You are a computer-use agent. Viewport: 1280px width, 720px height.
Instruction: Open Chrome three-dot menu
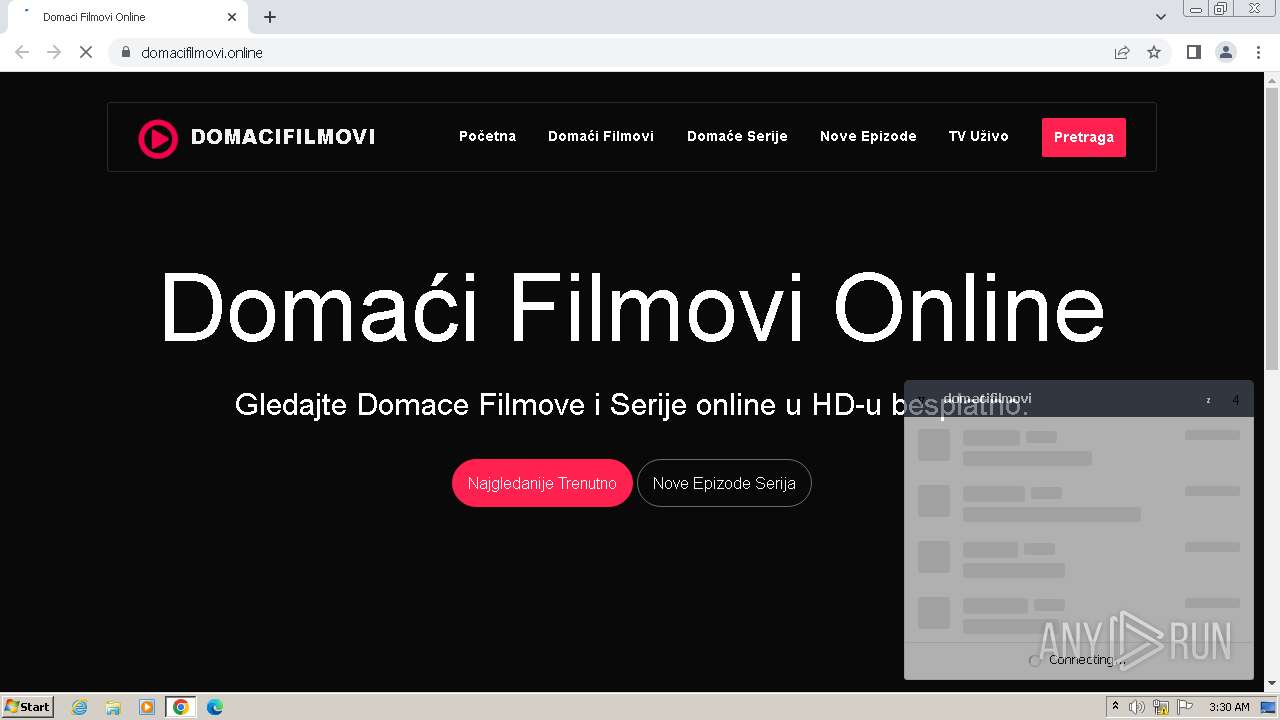(1258, 52)
